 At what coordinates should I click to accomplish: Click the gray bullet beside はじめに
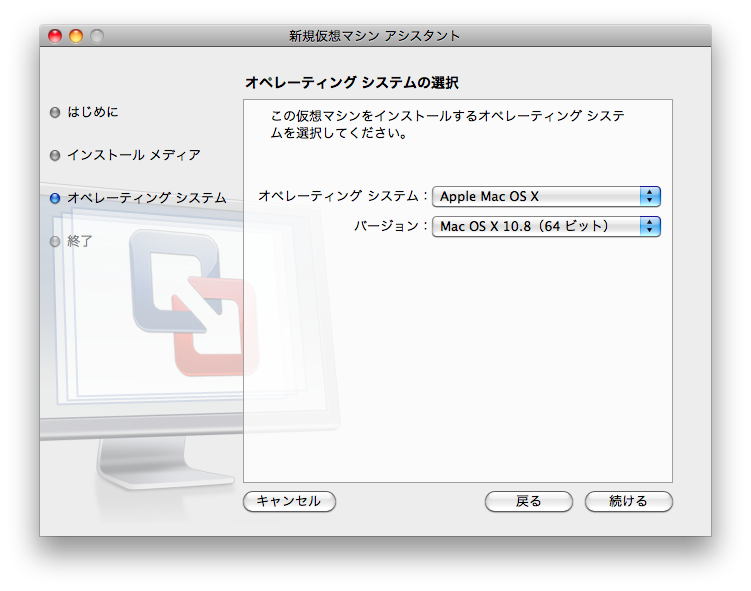click(55, 113)
